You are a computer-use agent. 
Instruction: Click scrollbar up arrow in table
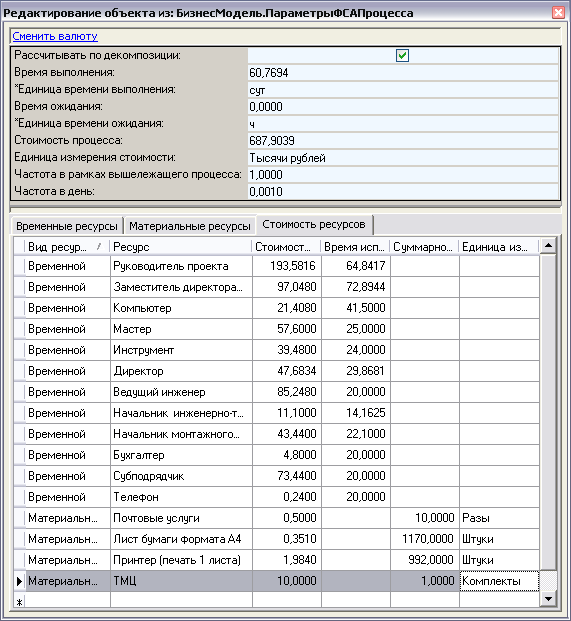(548, 246)
